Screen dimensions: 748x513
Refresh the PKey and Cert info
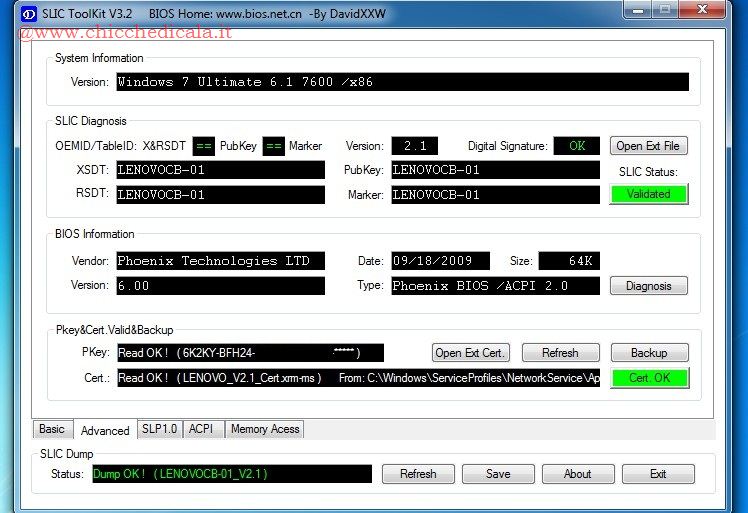coord(560,353)
